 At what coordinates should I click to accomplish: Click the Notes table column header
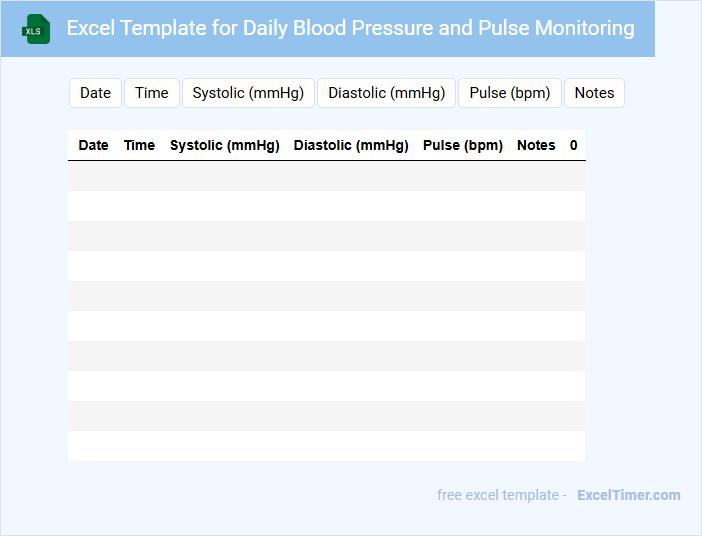pos(536,145)
